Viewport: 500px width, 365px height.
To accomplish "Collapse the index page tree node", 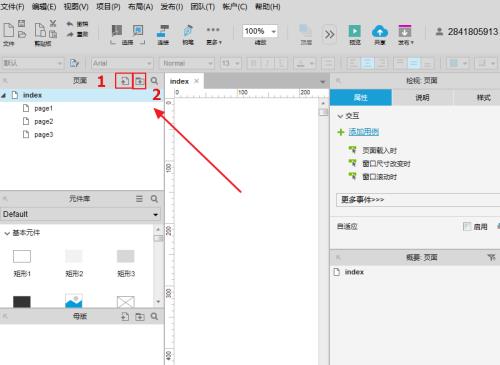I will point(4,95).
